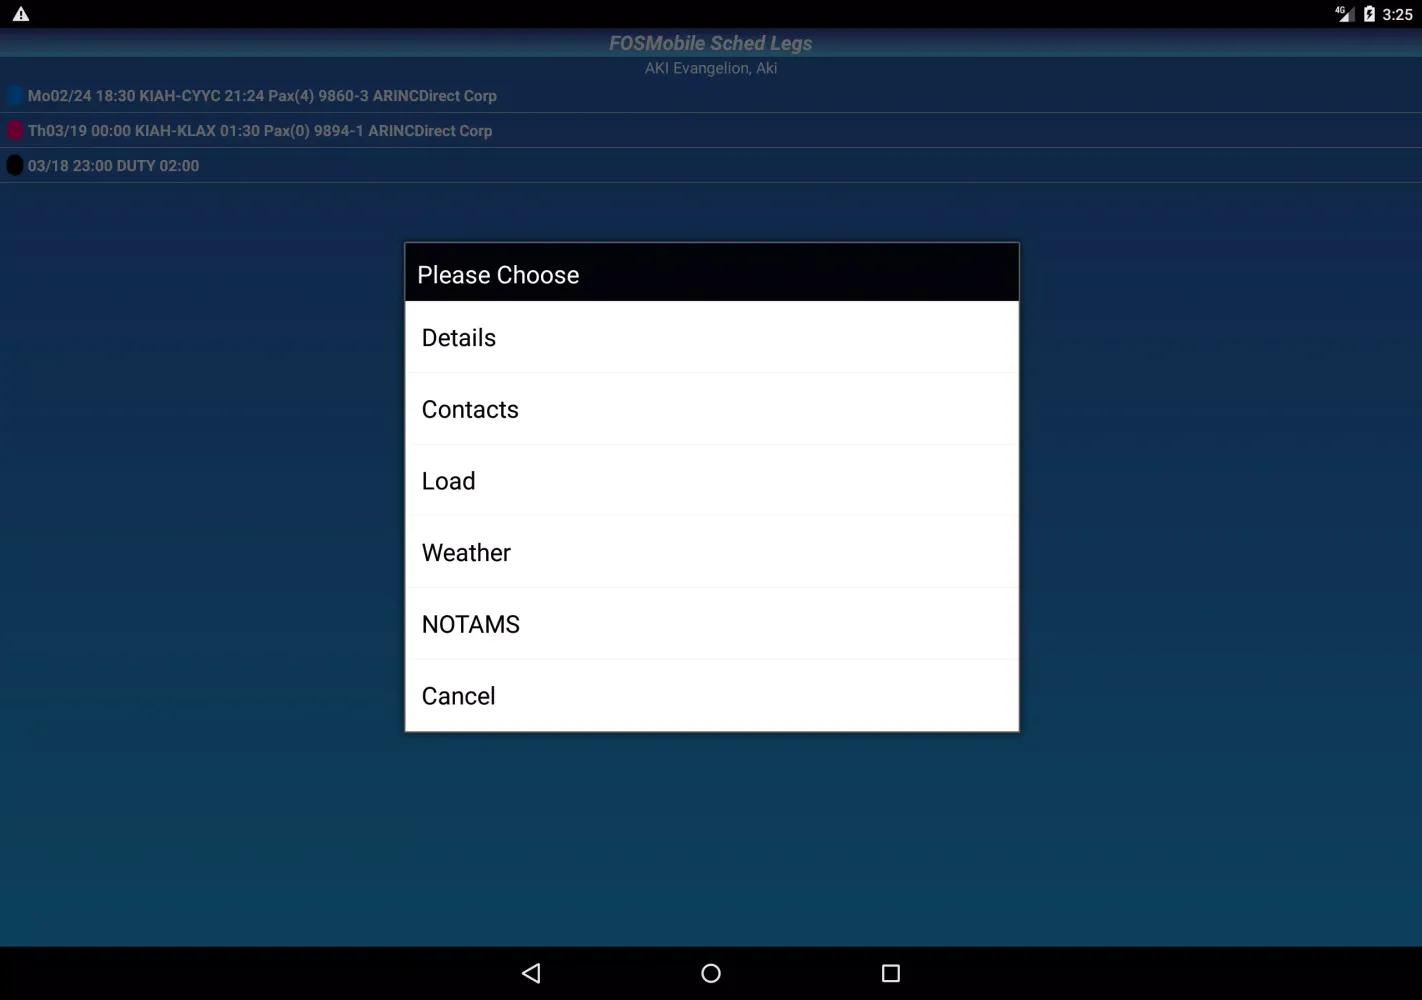The width and height of the screenshot is (1422, 1000).
Task: Tap the 03/18 DUTY row
Action: pyautogui.click(x=113, y=165)
